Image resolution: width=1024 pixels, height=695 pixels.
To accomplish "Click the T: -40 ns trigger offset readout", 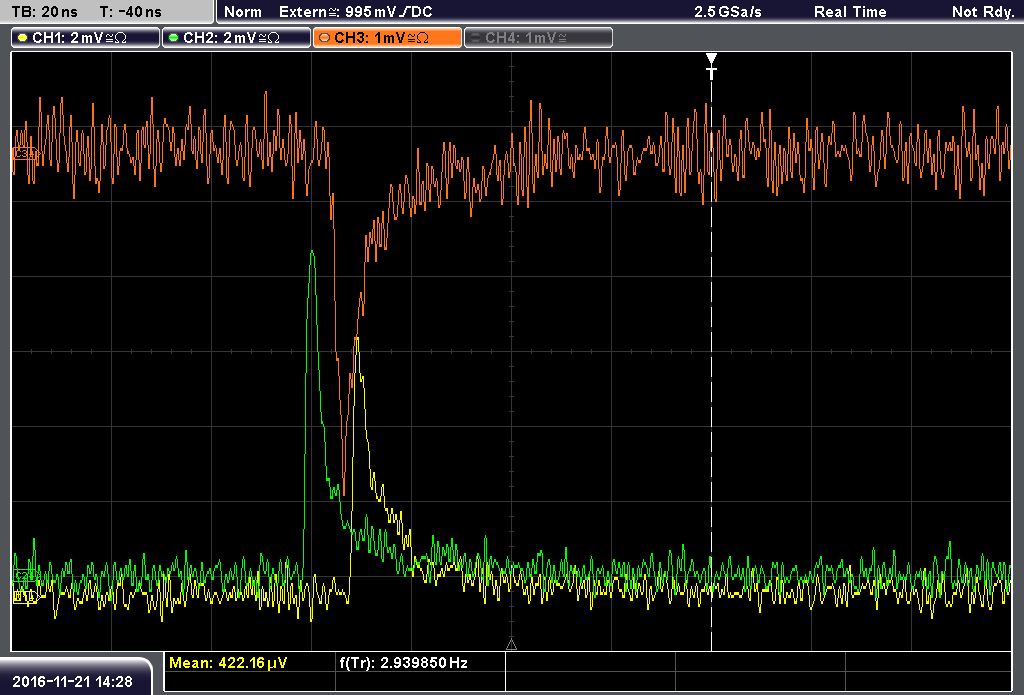I will tap(131, 12).
